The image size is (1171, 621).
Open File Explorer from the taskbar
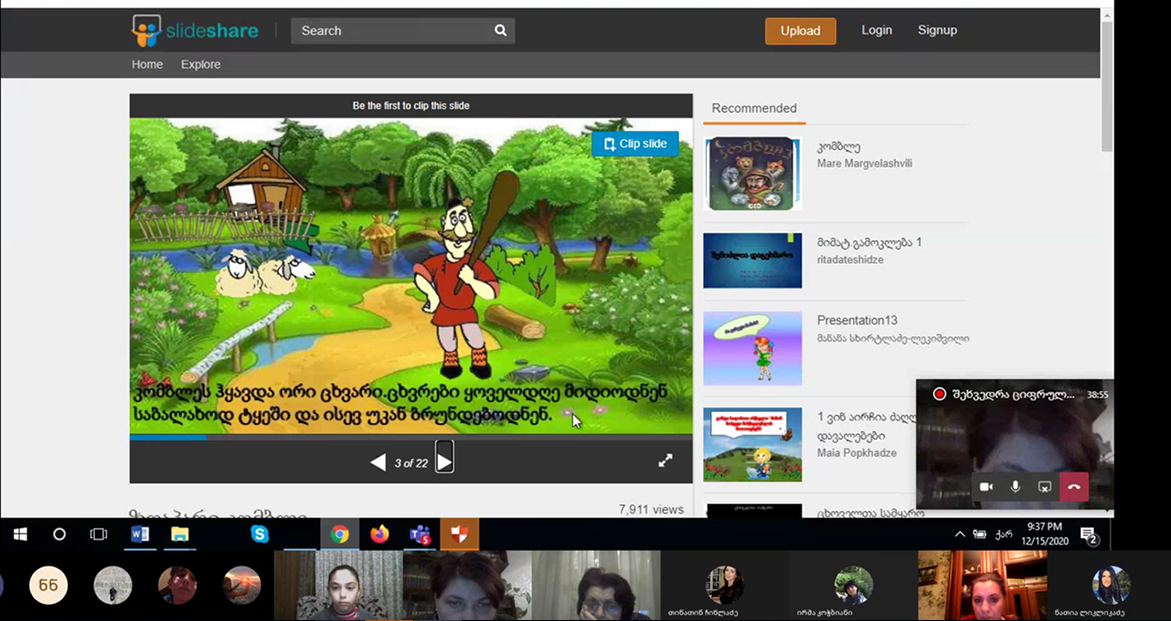click(179, 534)
